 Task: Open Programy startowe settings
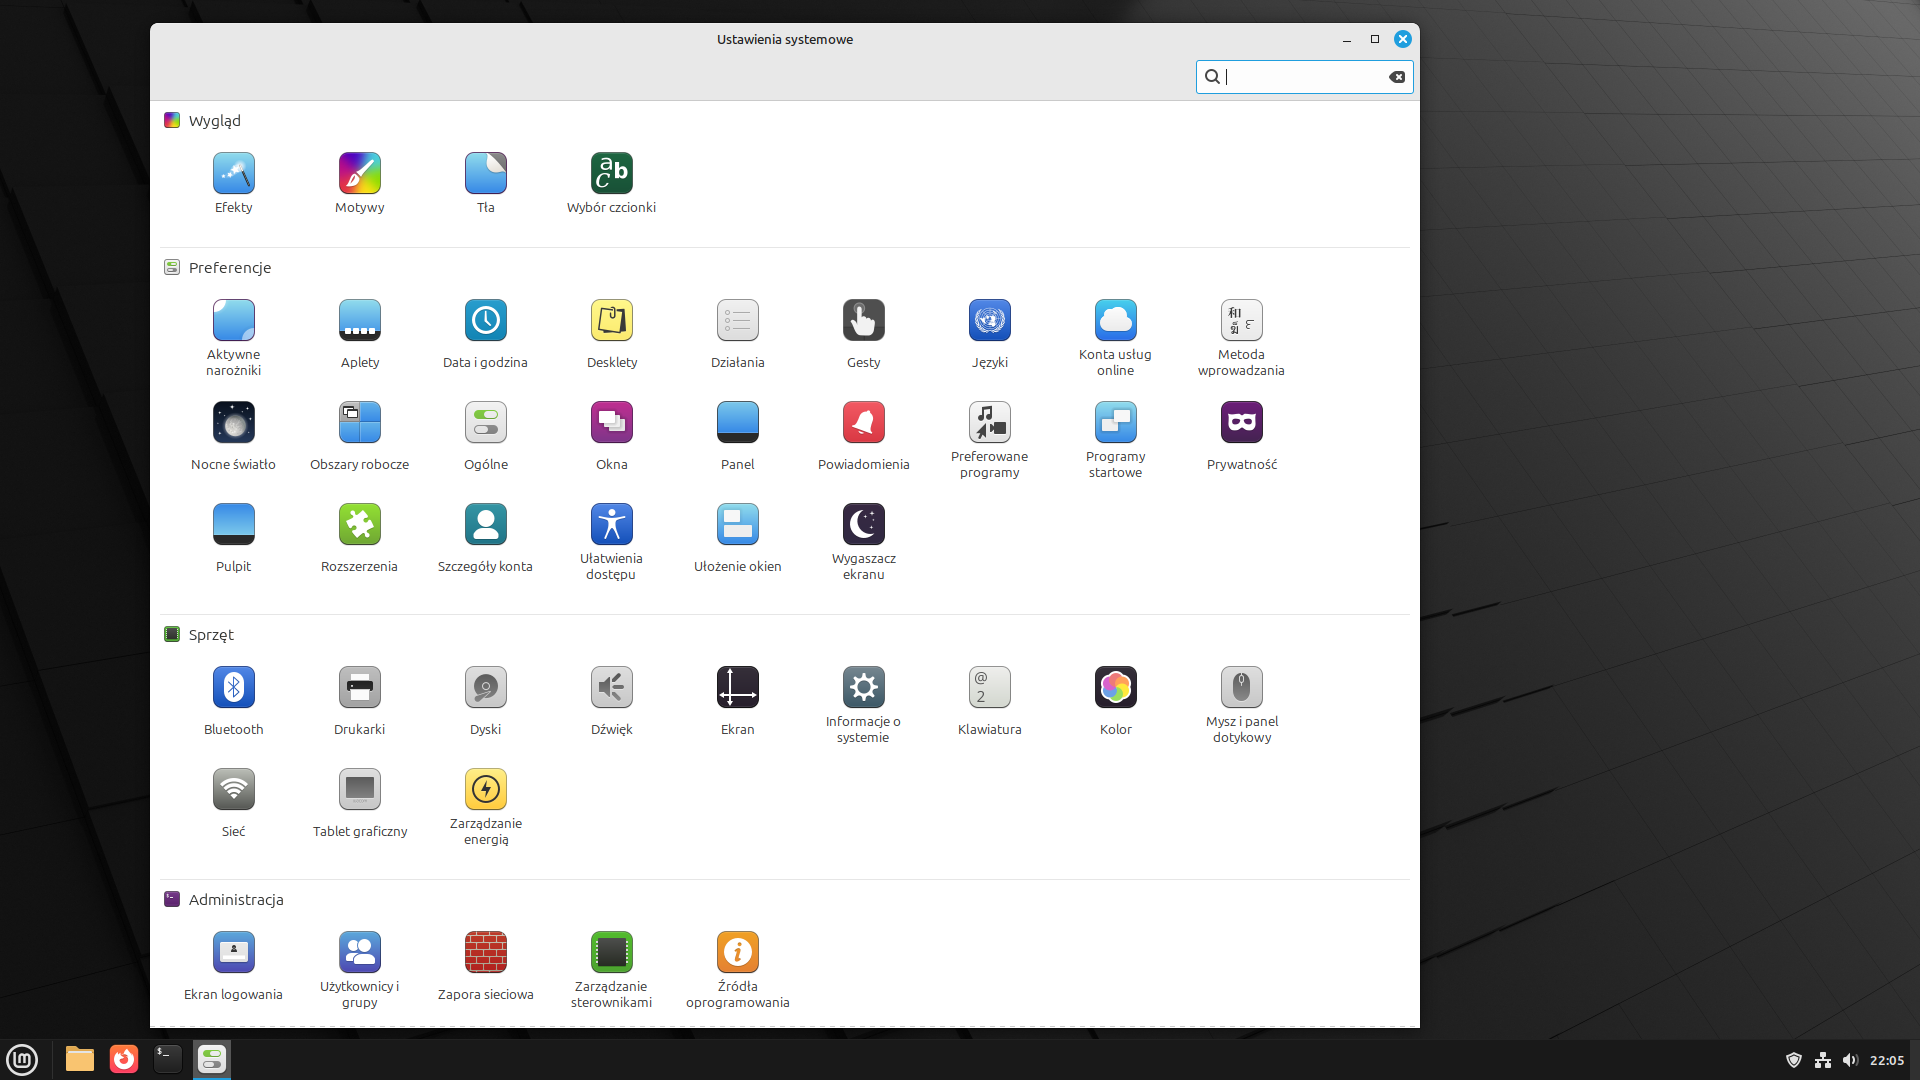pos(1115,423)
